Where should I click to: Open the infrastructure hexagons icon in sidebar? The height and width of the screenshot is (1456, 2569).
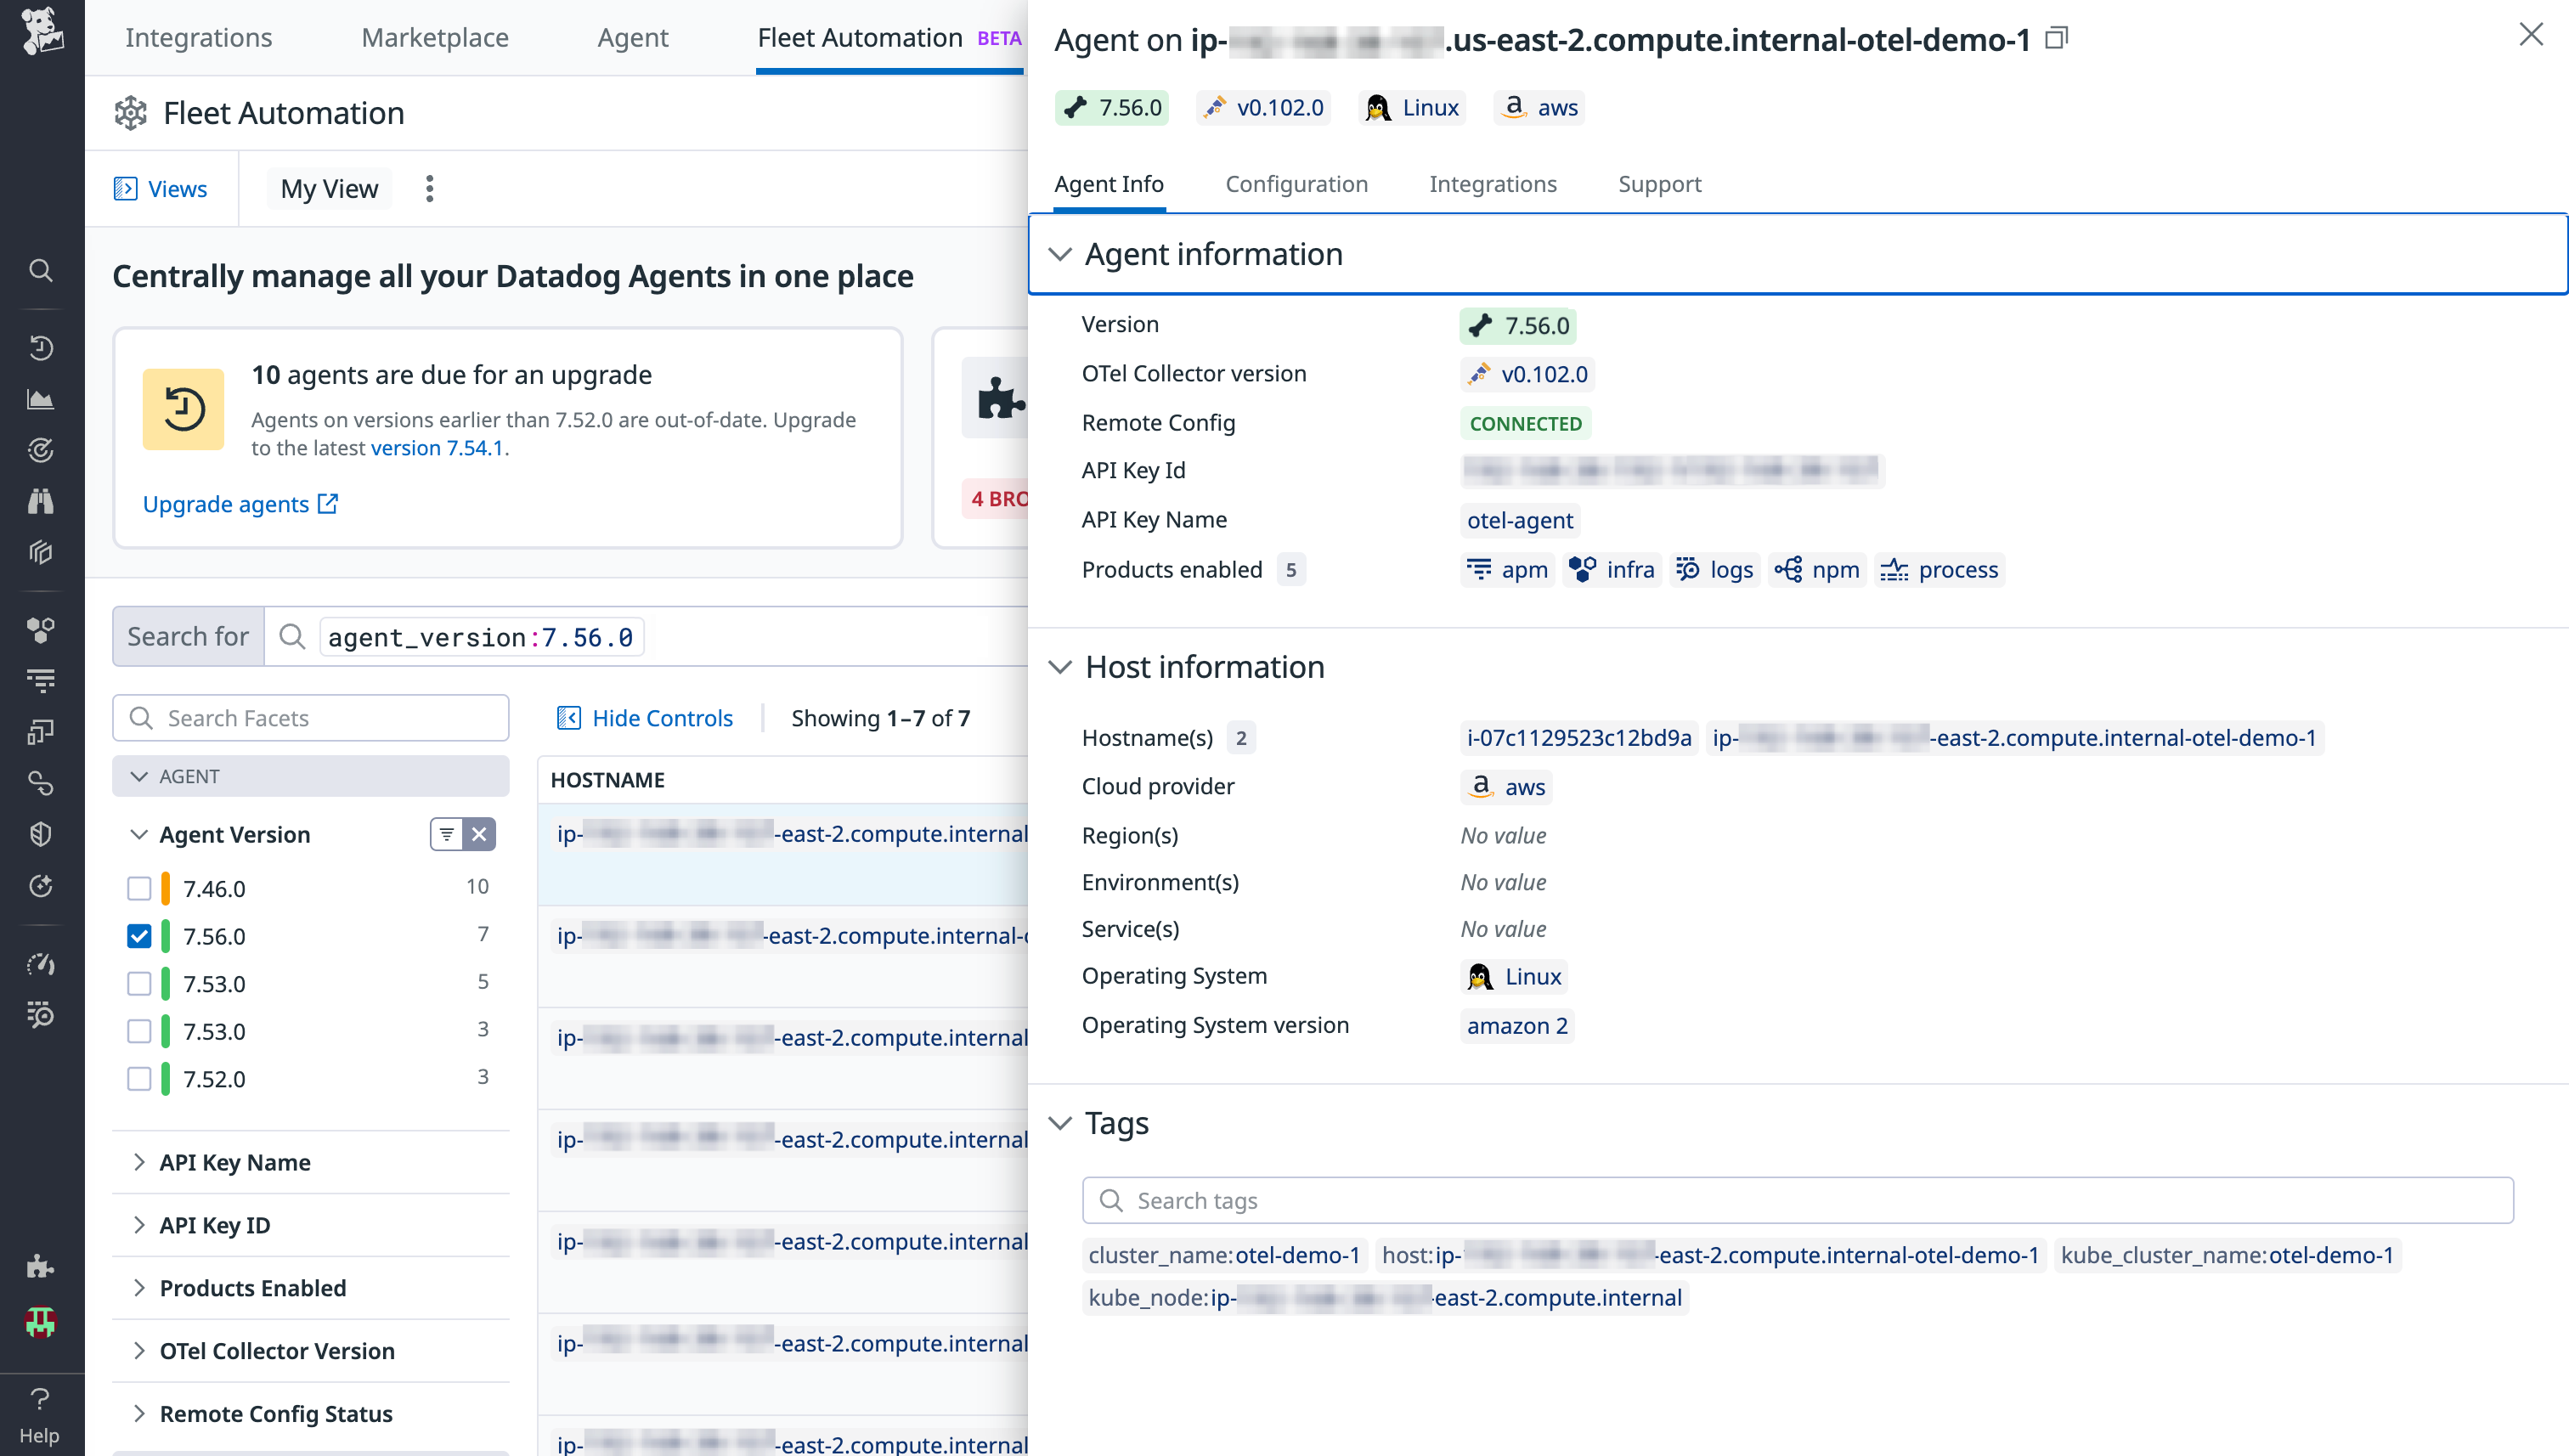tap(41, 629)
